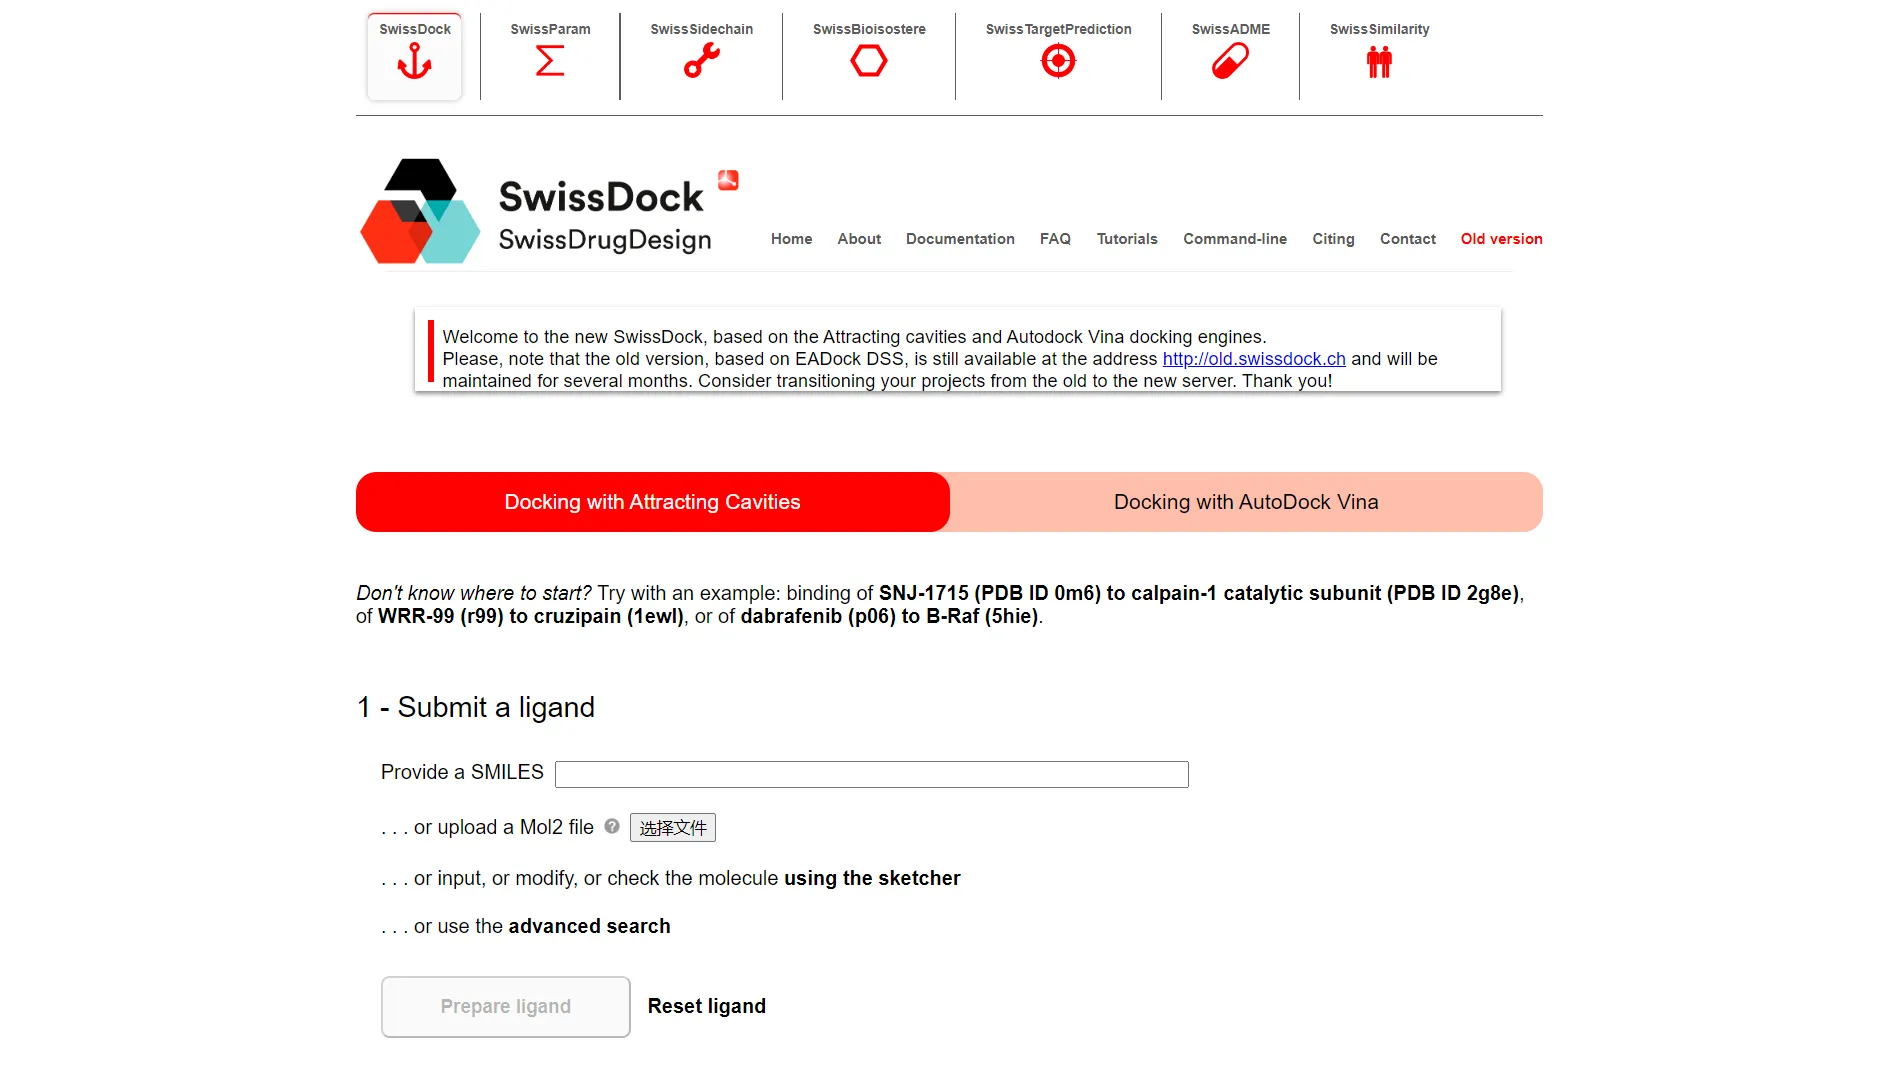Viewport: 1899px width, 1079px height.
Task: Open SwissADME pill icon
Action: [1229, 61]
